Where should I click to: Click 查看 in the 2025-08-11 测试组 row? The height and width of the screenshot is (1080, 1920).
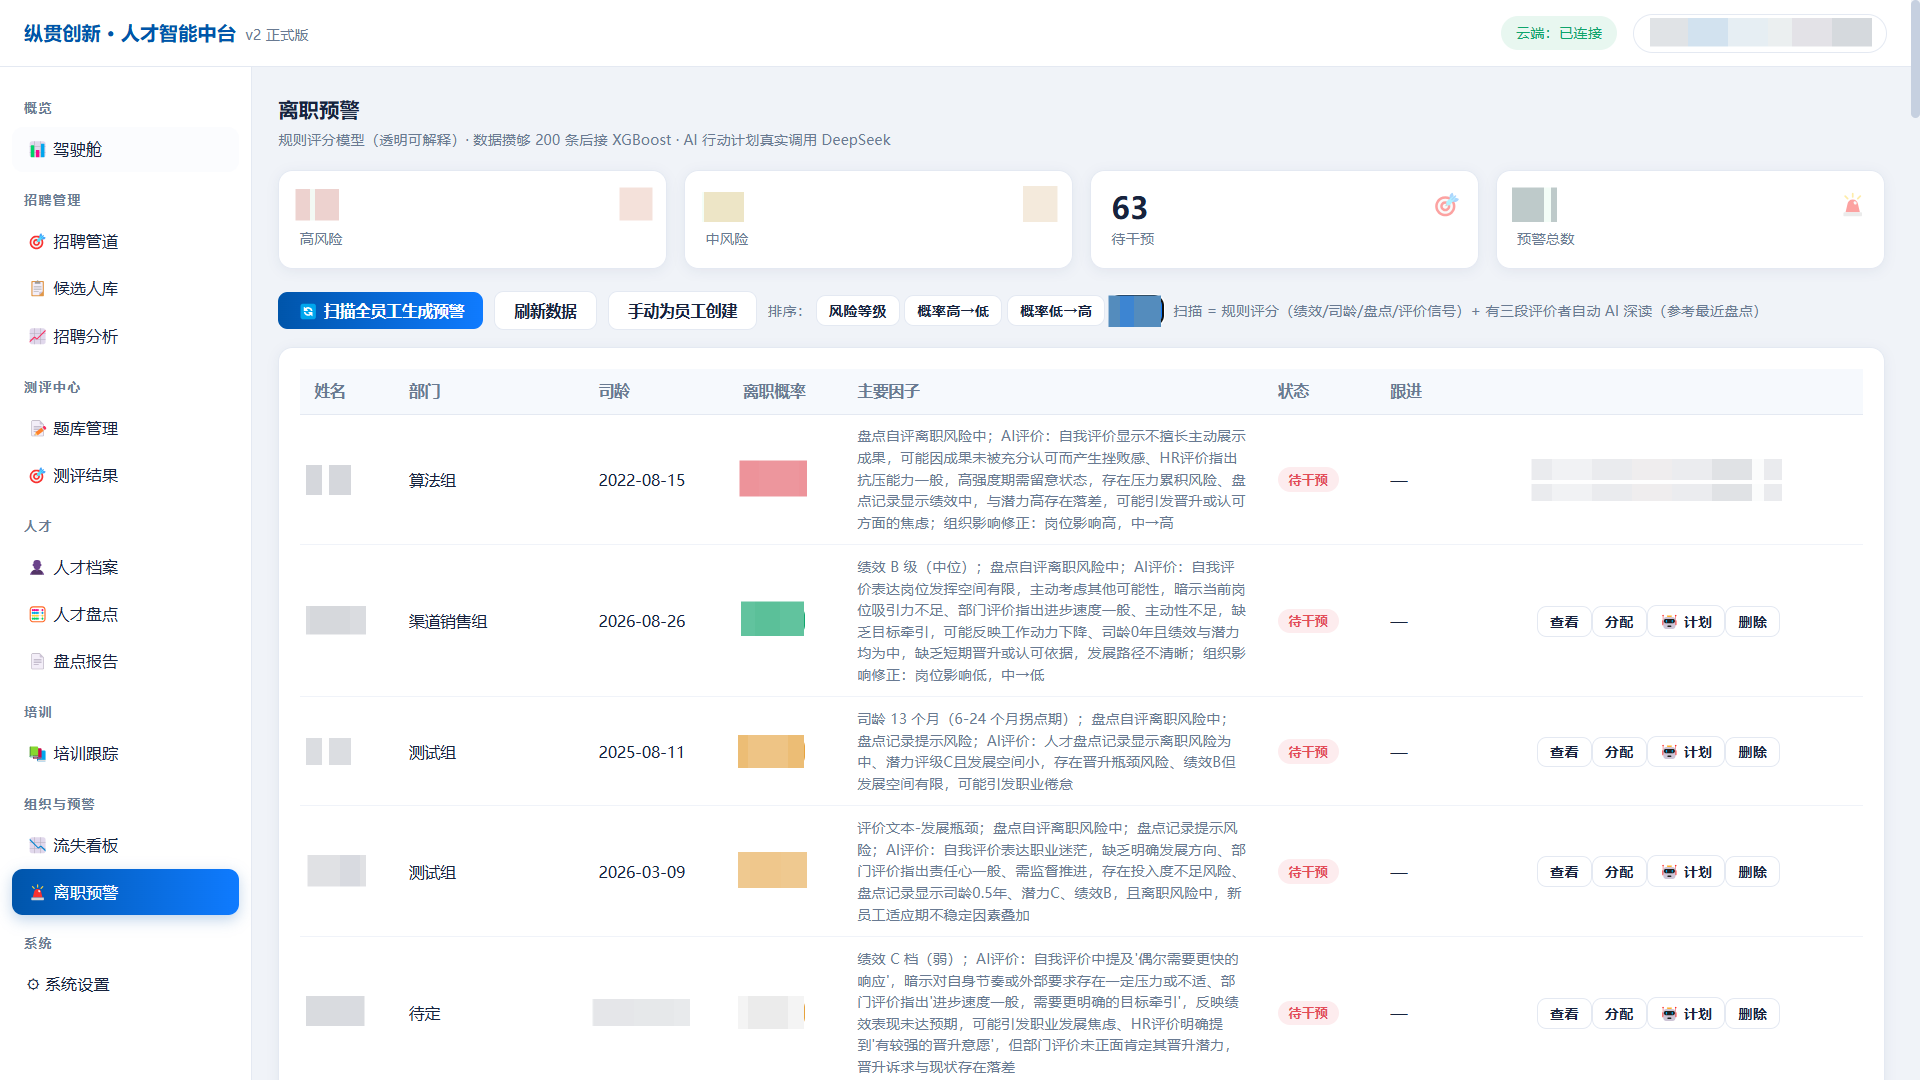(x=1564, y=752)
